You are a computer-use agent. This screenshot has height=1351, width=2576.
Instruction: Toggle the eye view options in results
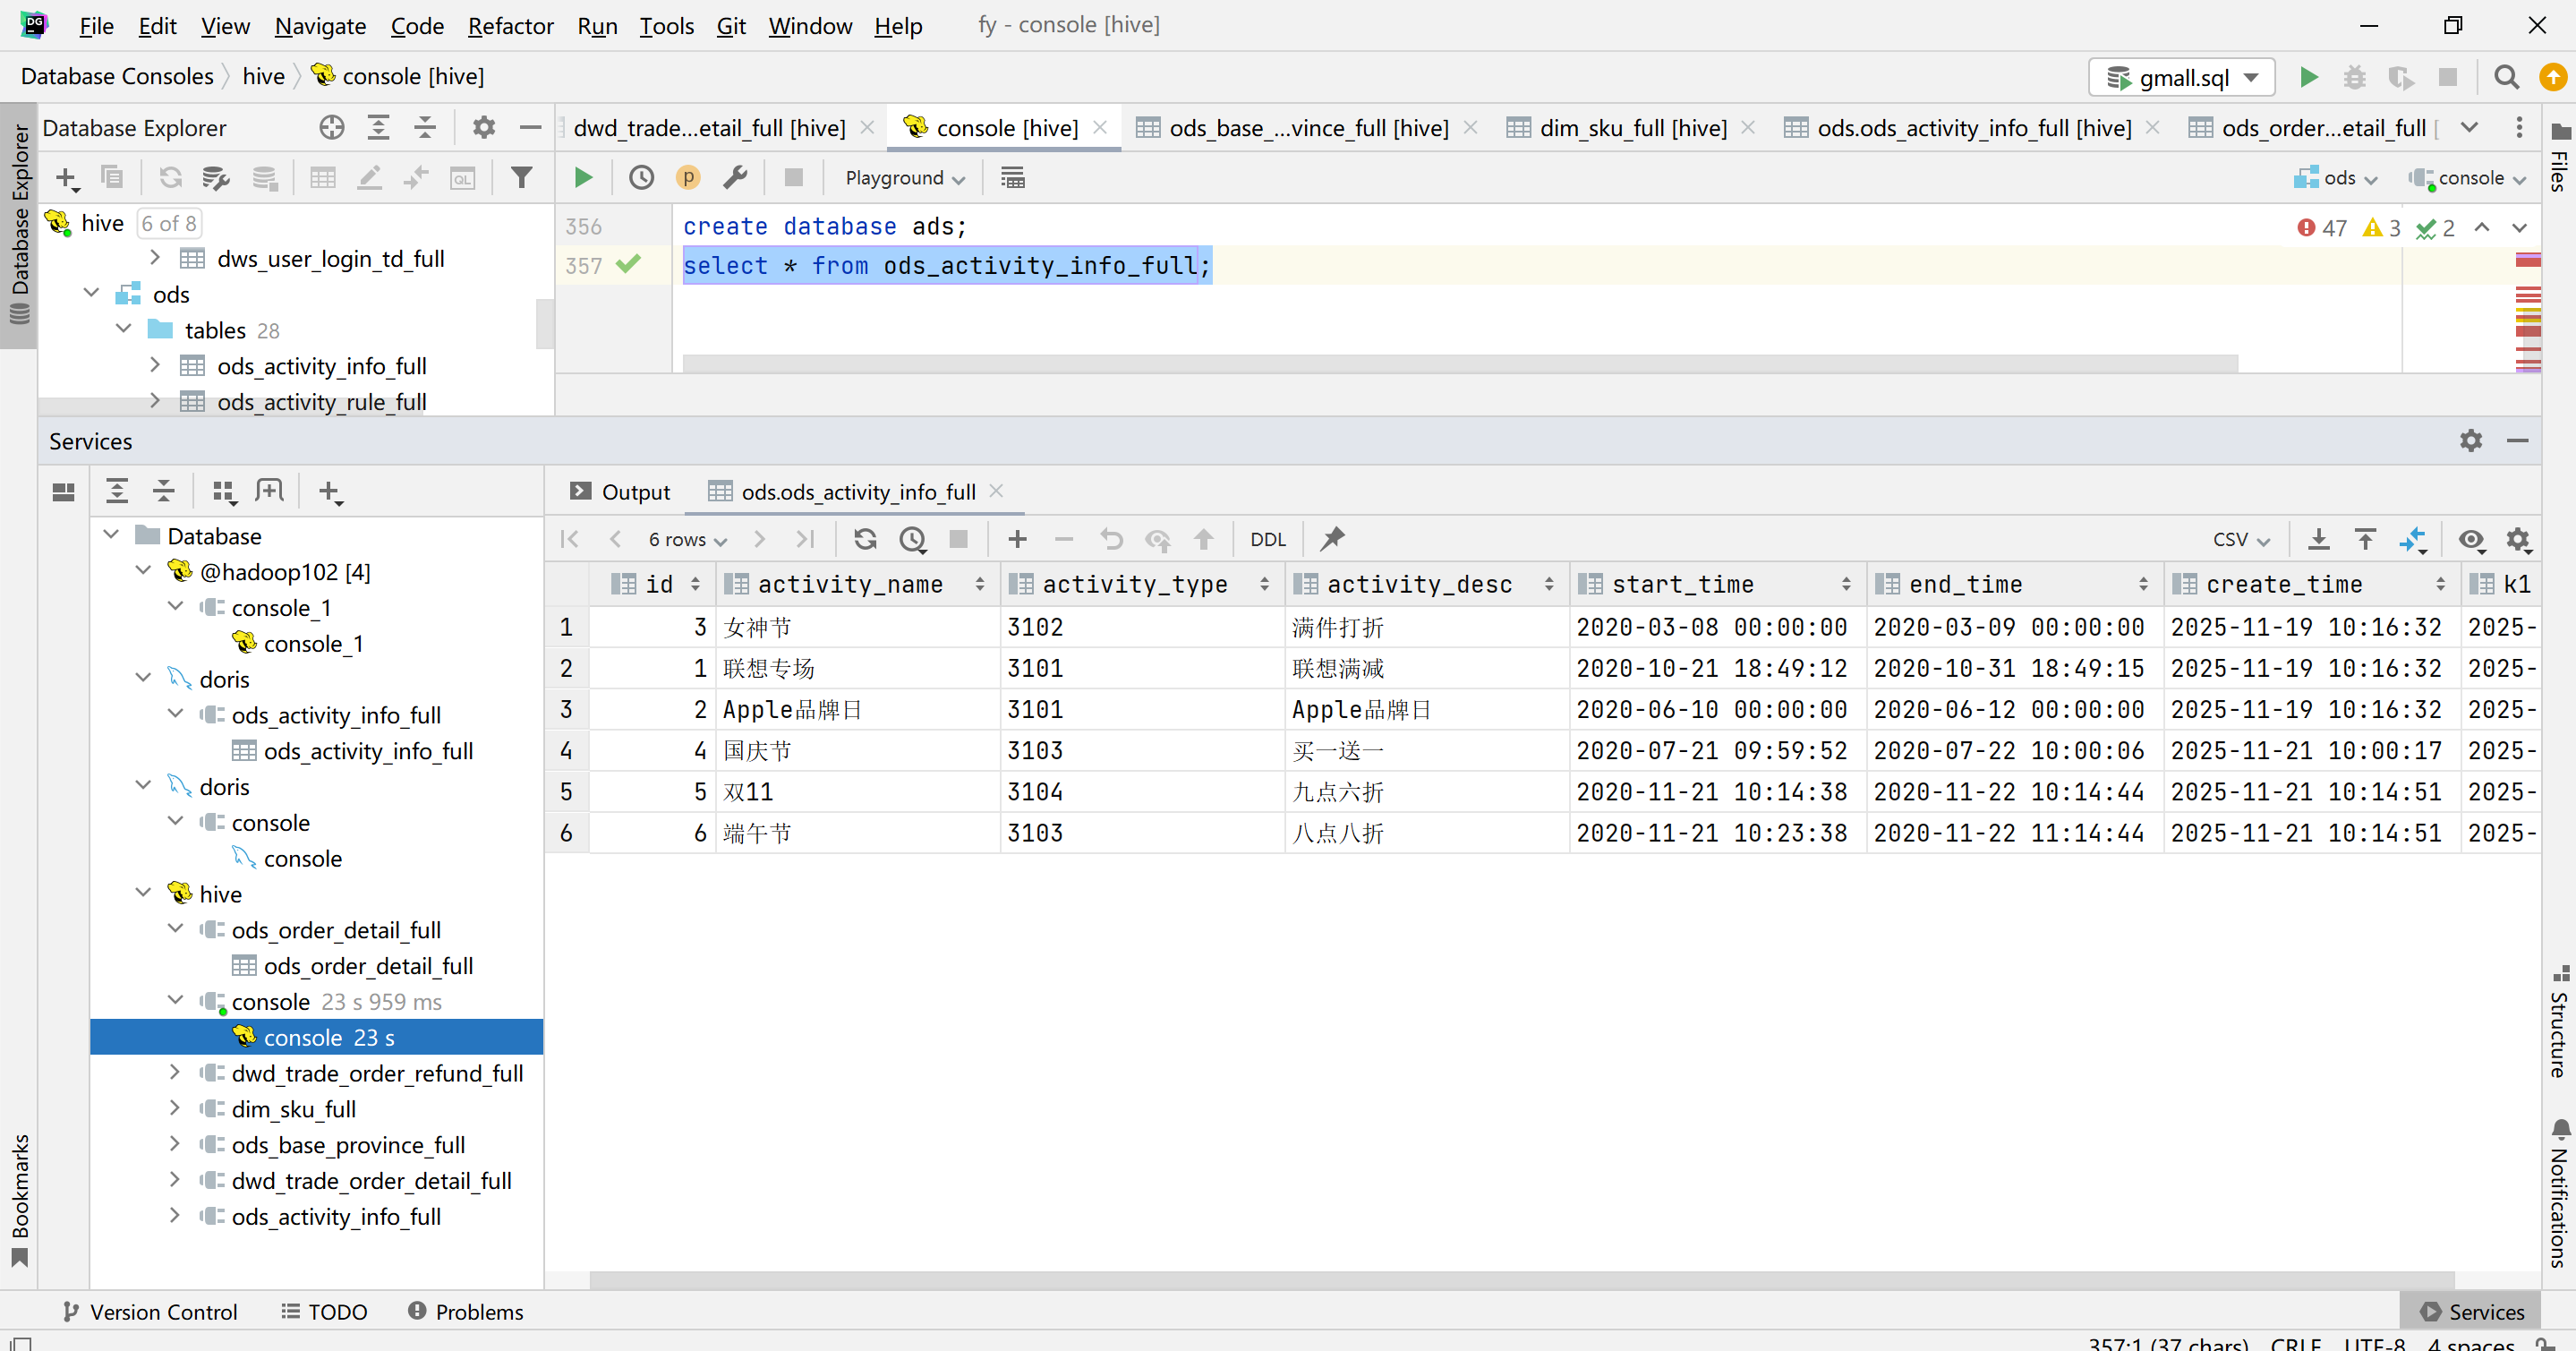(x=2471, y=540)
